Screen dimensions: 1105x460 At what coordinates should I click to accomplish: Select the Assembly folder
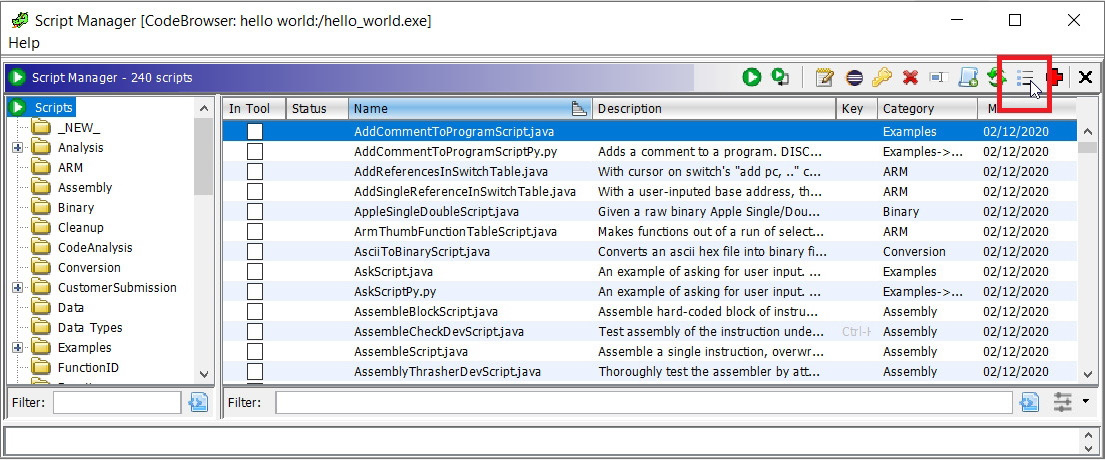point(85,187)
